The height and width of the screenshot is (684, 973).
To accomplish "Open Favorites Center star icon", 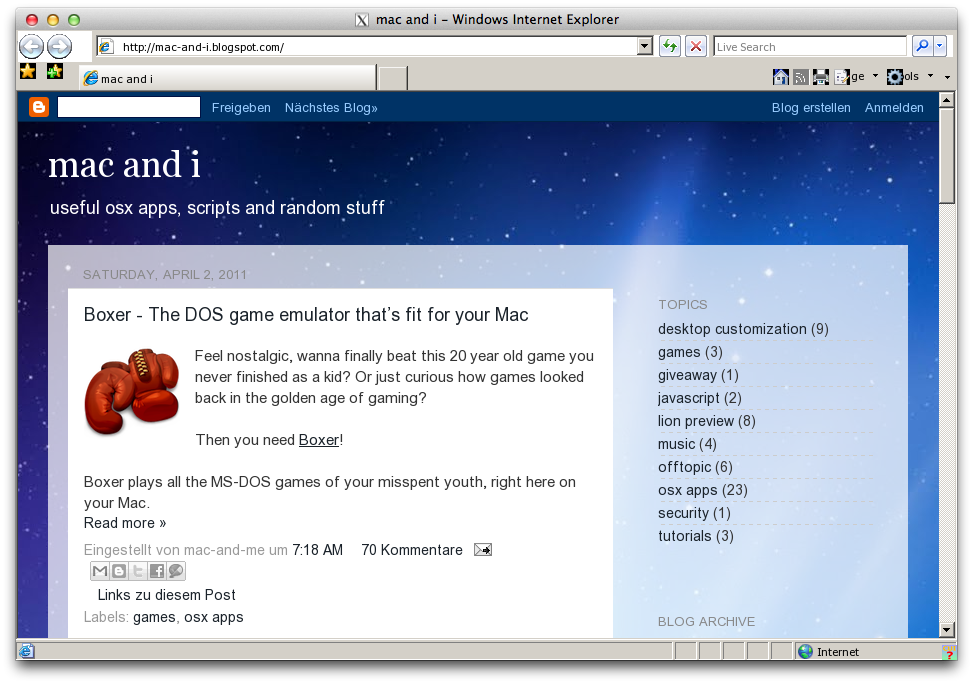I will click(x=28, y=71).
